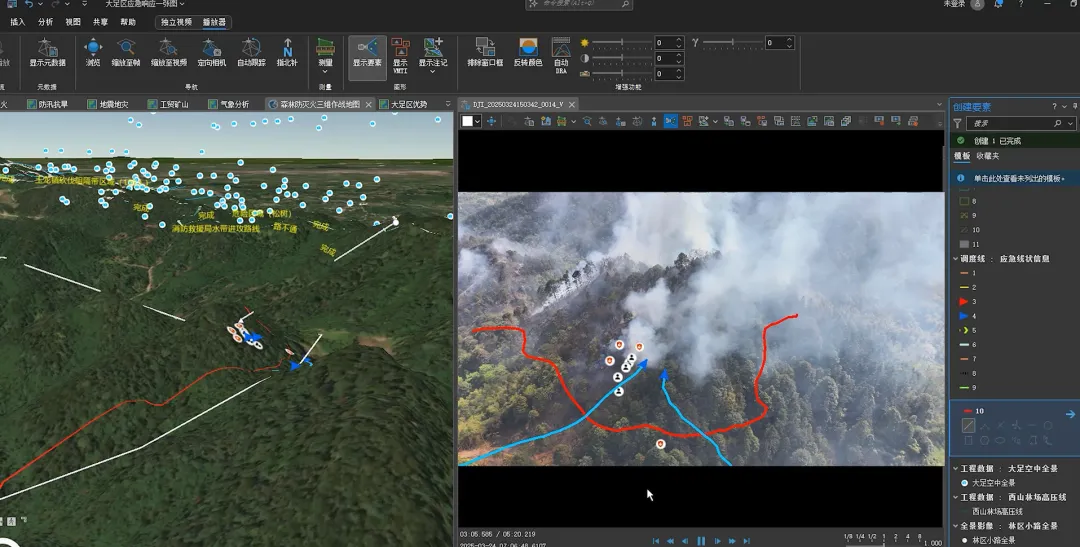1080x547 pixels.
Task: Pause the video with the pause button
Action: 701,541
